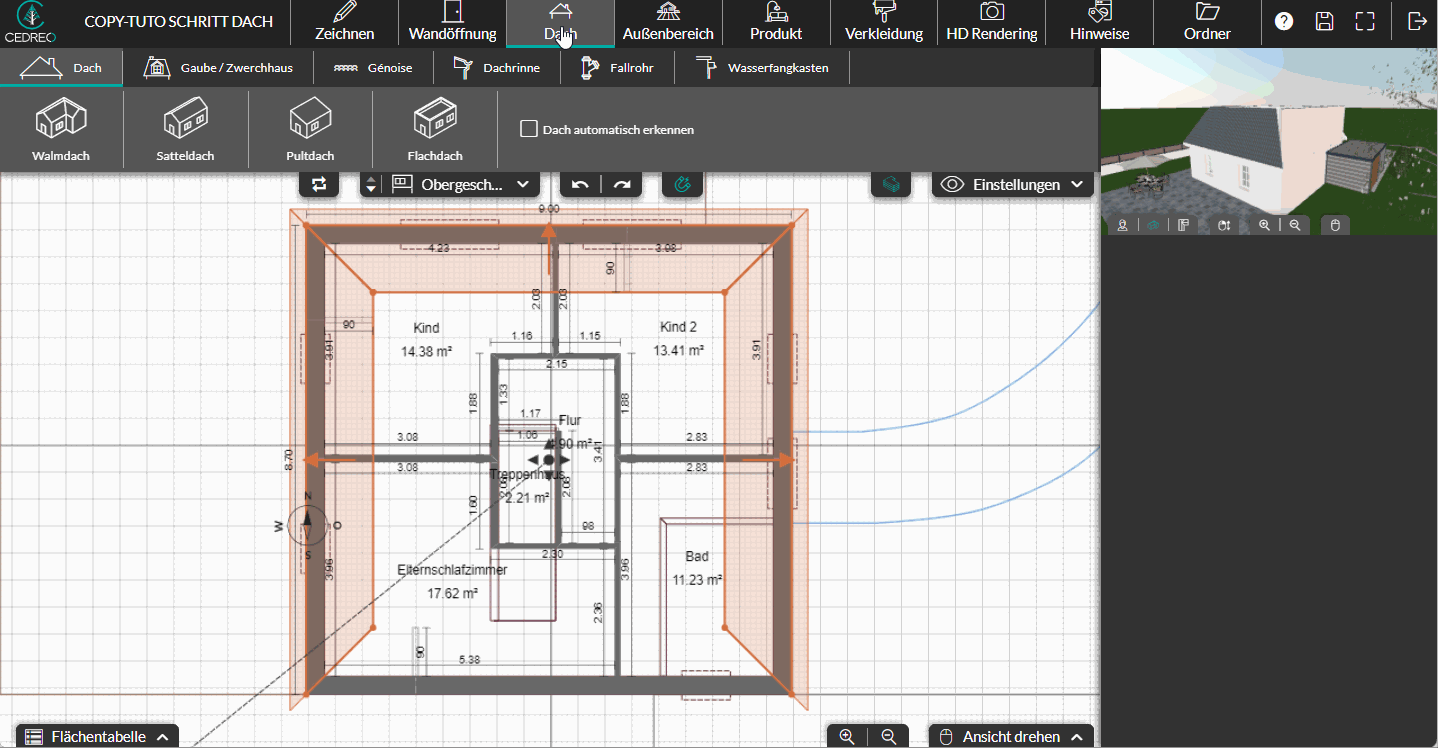Toggle the 3D cube view in preview

pos(1153,225)
